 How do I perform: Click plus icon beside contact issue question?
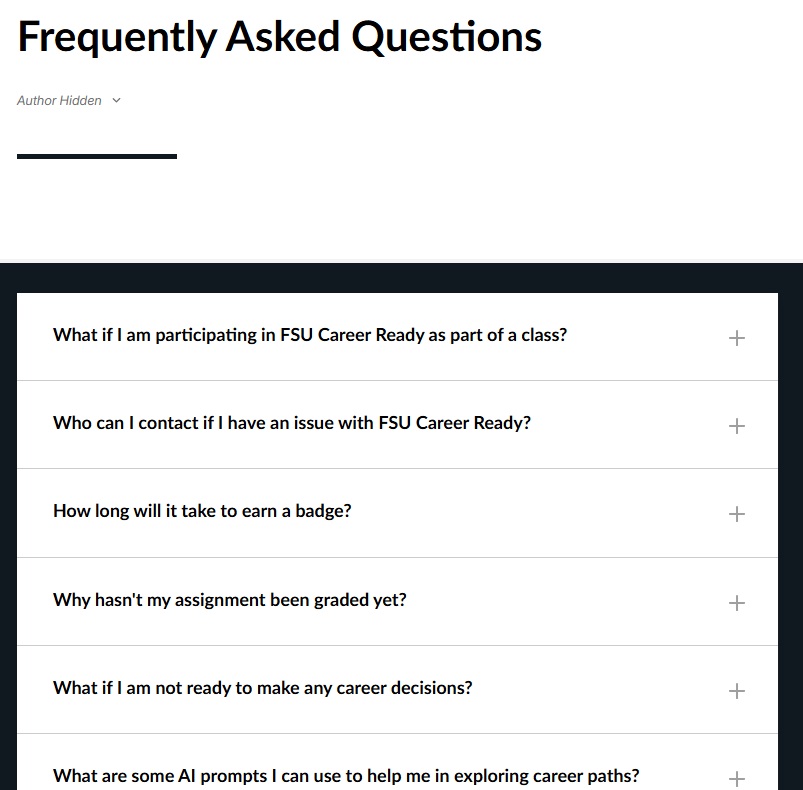pos(737,426)
